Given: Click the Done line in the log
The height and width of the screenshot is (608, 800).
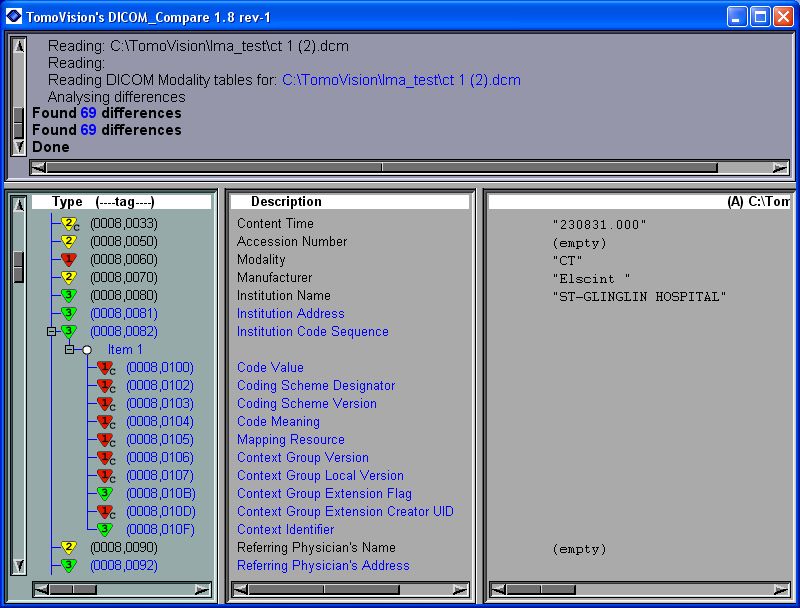Looking at the screenshot, I should pos(51,147).
